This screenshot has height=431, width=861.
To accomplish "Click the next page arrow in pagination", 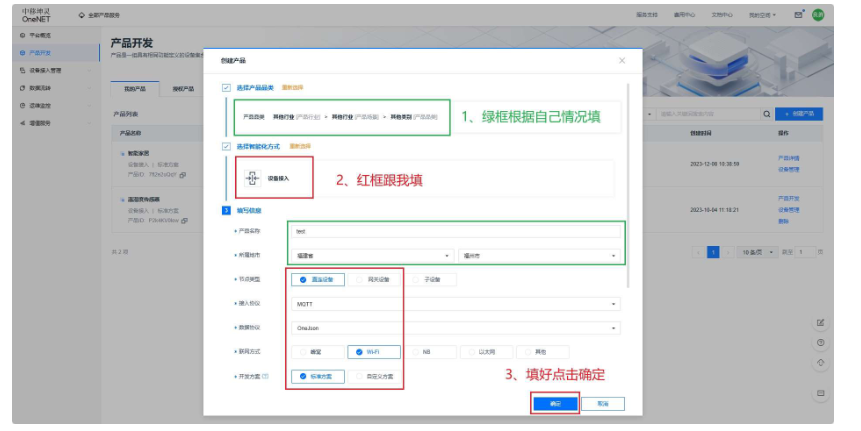I will coord(728,252).
